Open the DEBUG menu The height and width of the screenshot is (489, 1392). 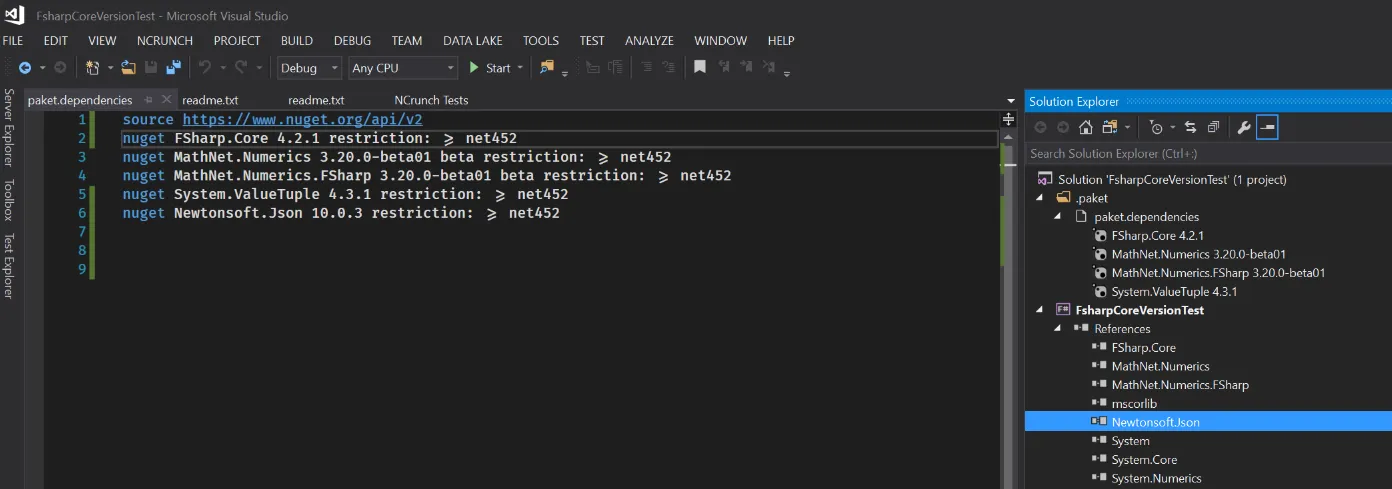click(x=352, y=41)
